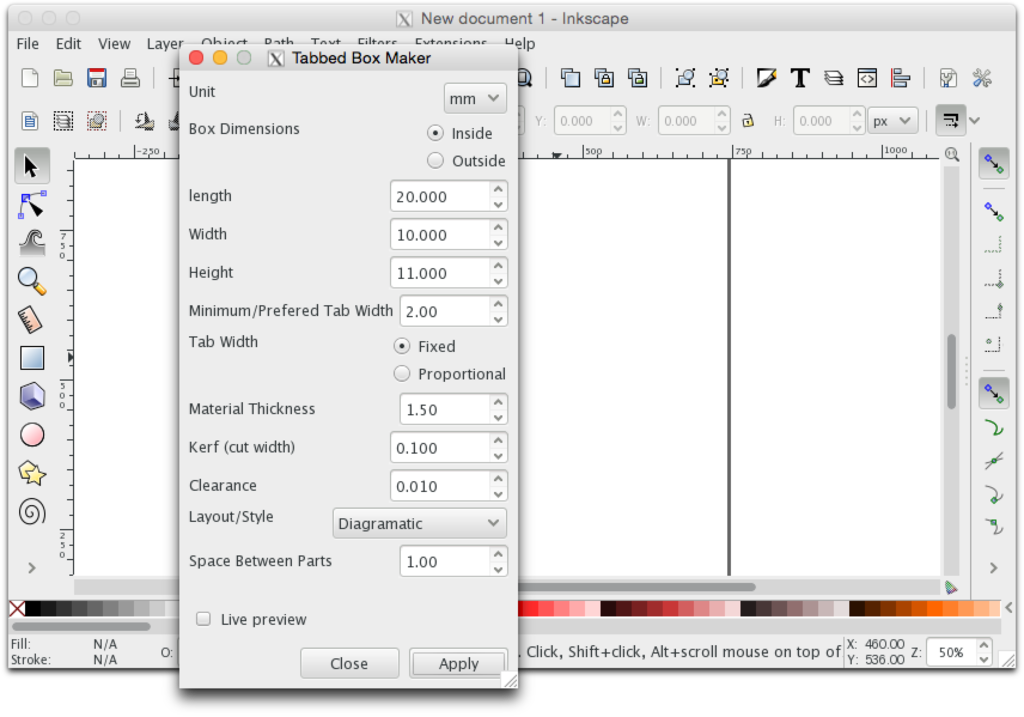The width and height of the screenshot is (1024, 717).
Task: Increase the Height value stepper
Action: (x=498, y=266)
